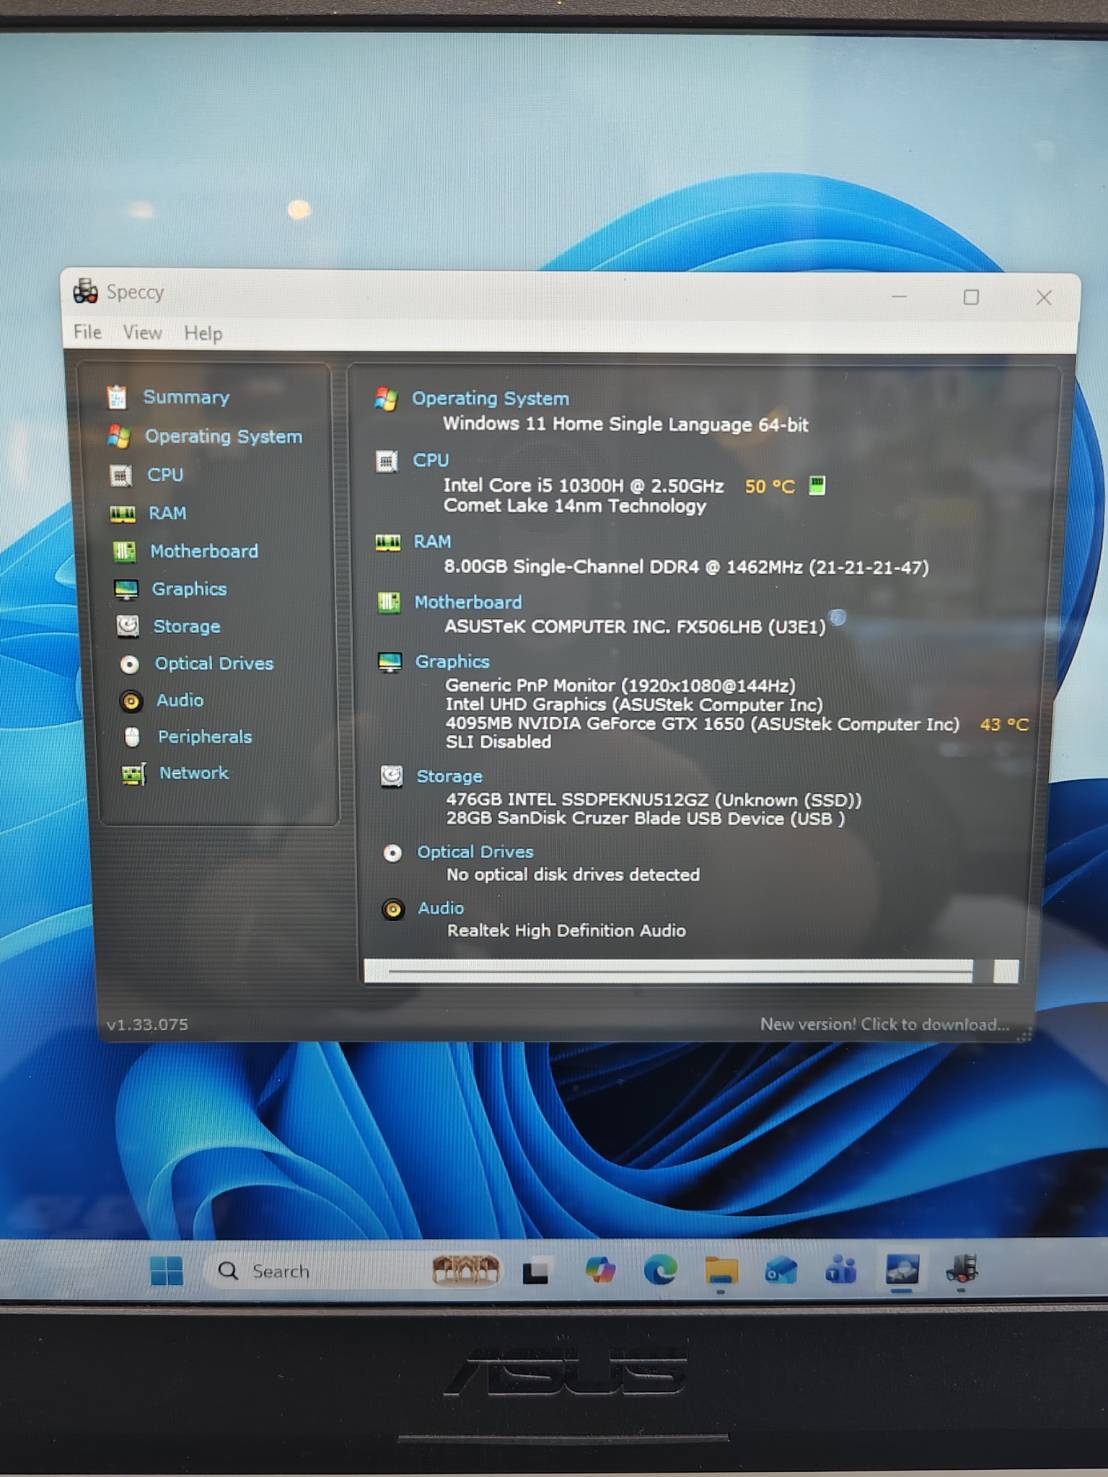Open the RAM icon in the sidebar

click(x=122, y=514)
